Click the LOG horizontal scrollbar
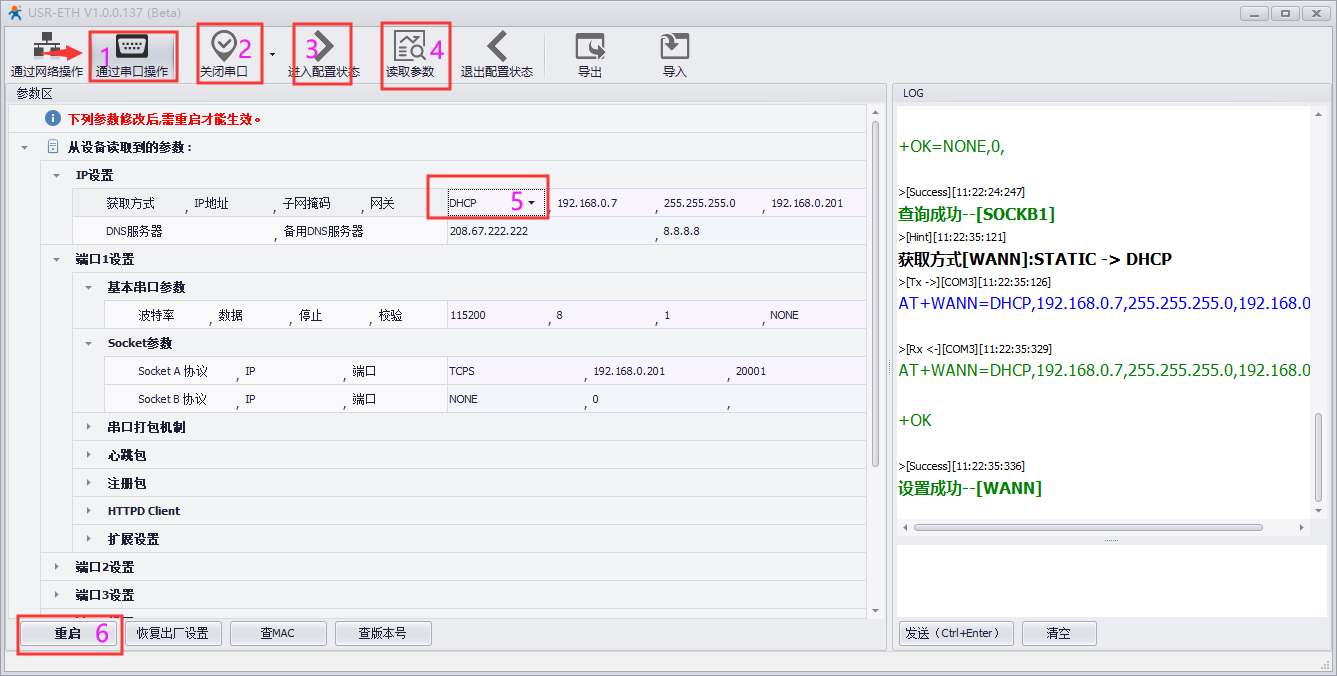1337x676 pixels. click(x=1100, y=527)
